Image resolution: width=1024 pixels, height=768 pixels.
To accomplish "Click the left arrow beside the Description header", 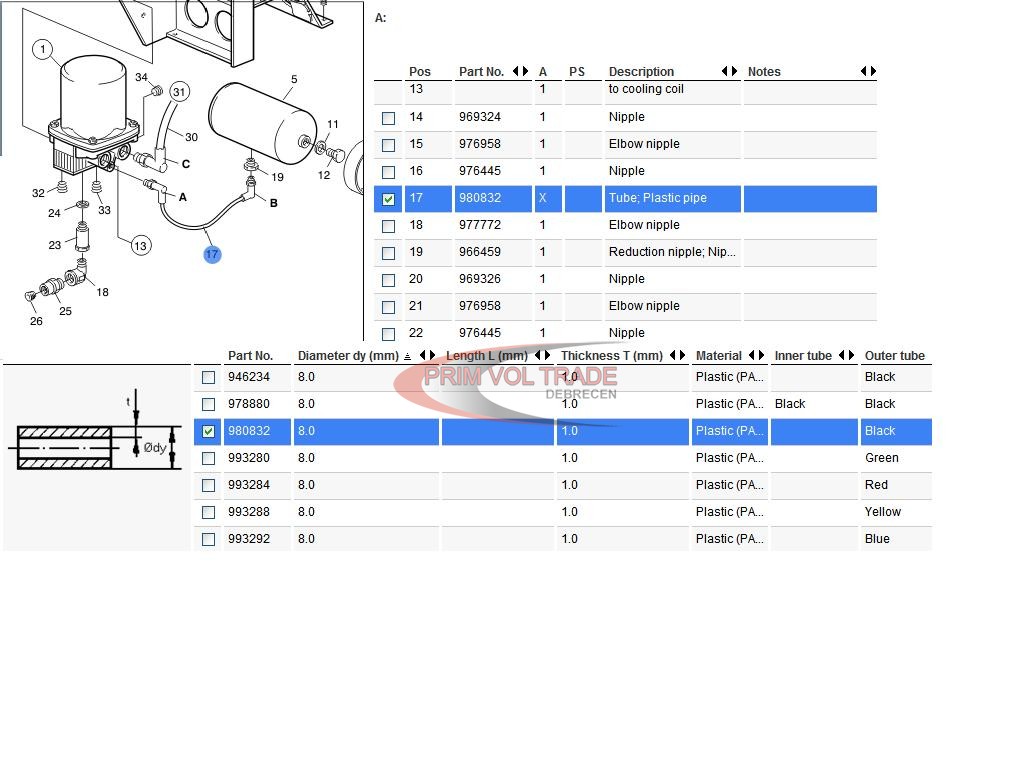I will [724, 71].
